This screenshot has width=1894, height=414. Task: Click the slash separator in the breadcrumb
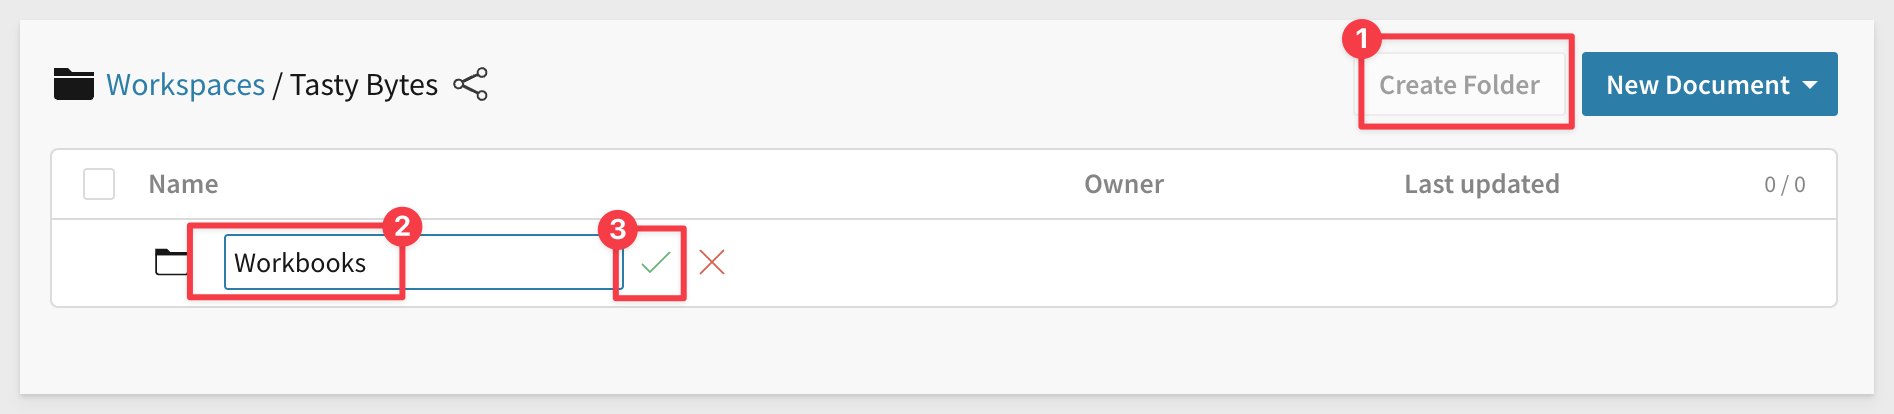277,86
